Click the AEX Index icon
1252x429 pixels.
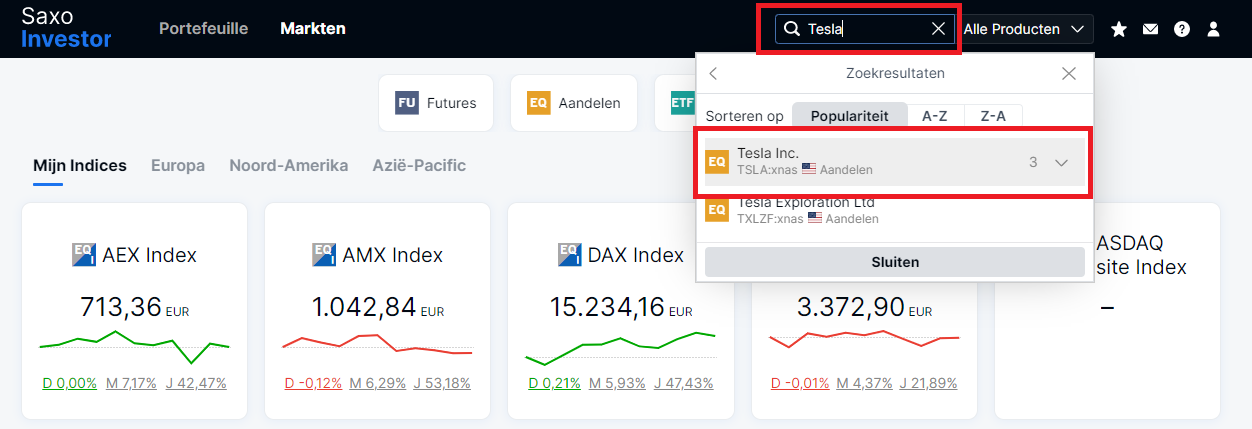(84, 254)
